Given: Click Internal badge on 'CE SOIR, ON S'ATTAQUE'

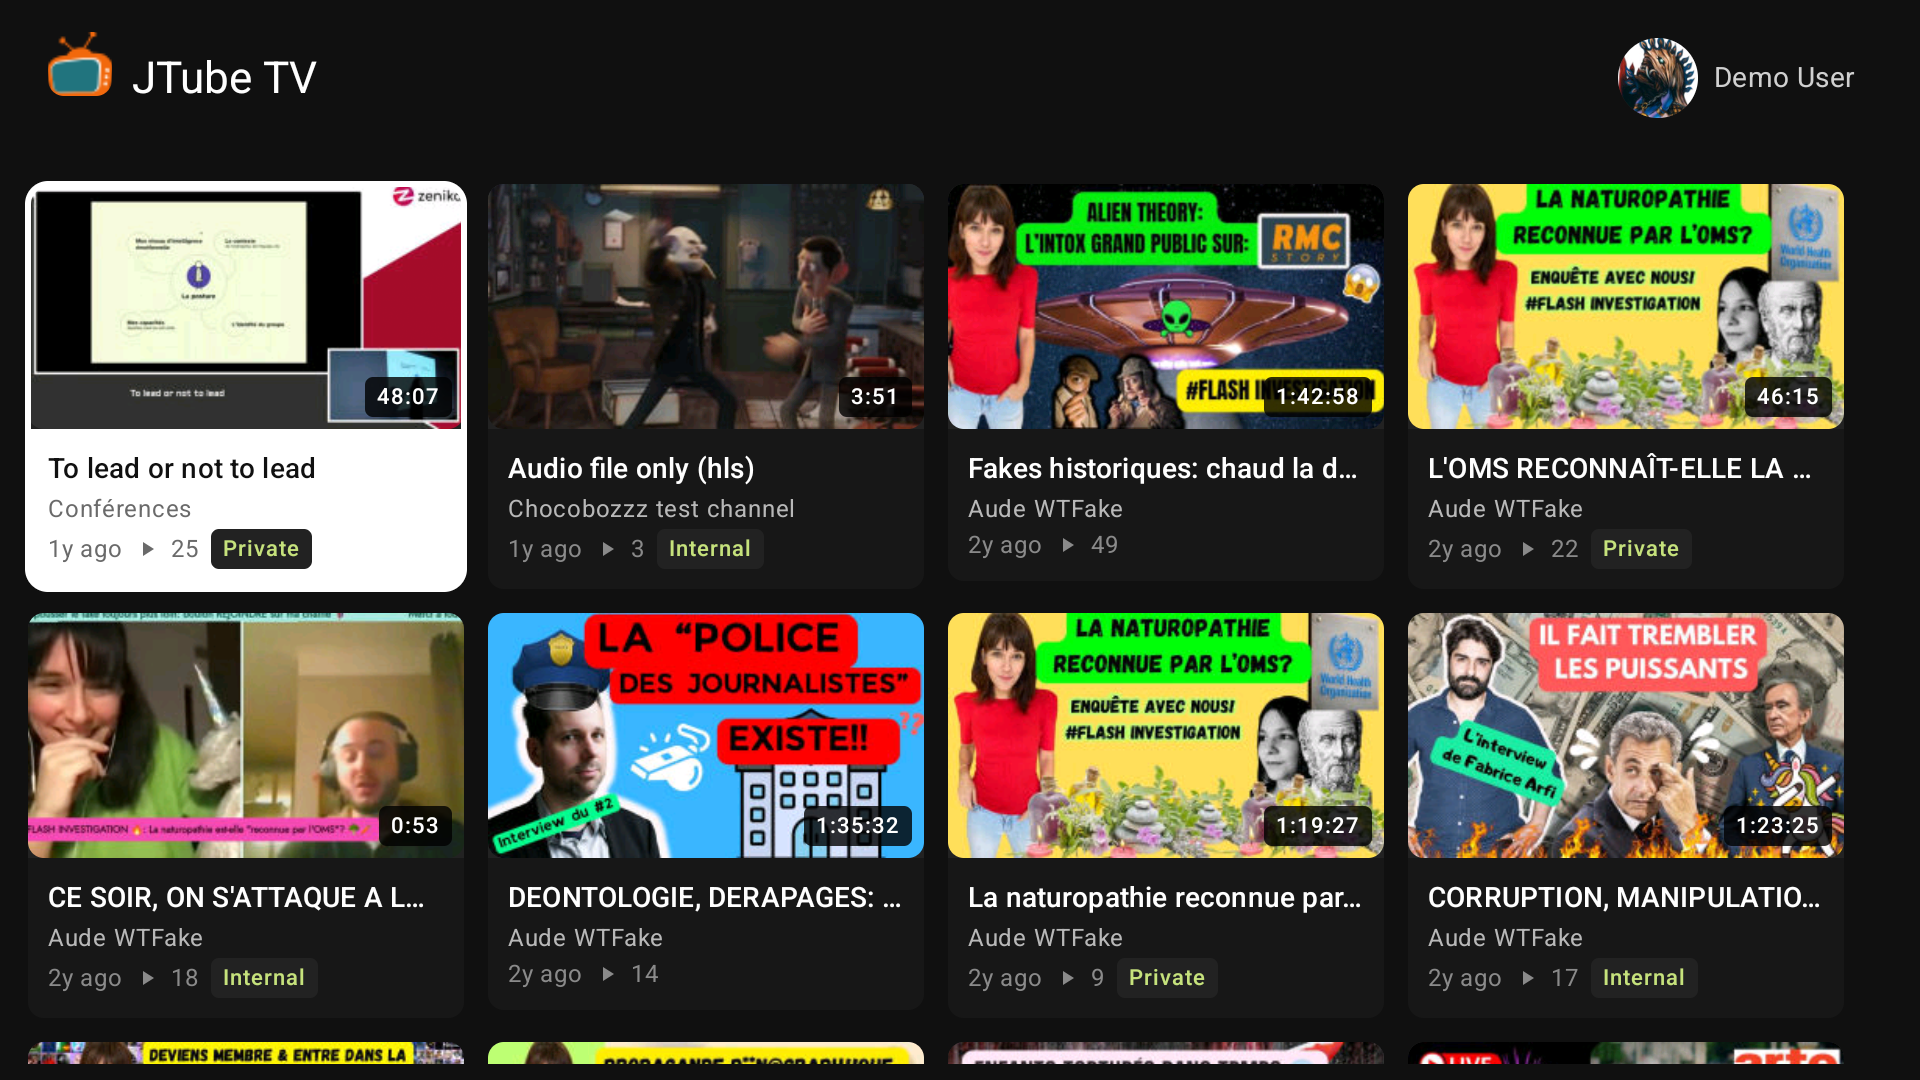Looking at the screenshot, I should click(264, 978).
